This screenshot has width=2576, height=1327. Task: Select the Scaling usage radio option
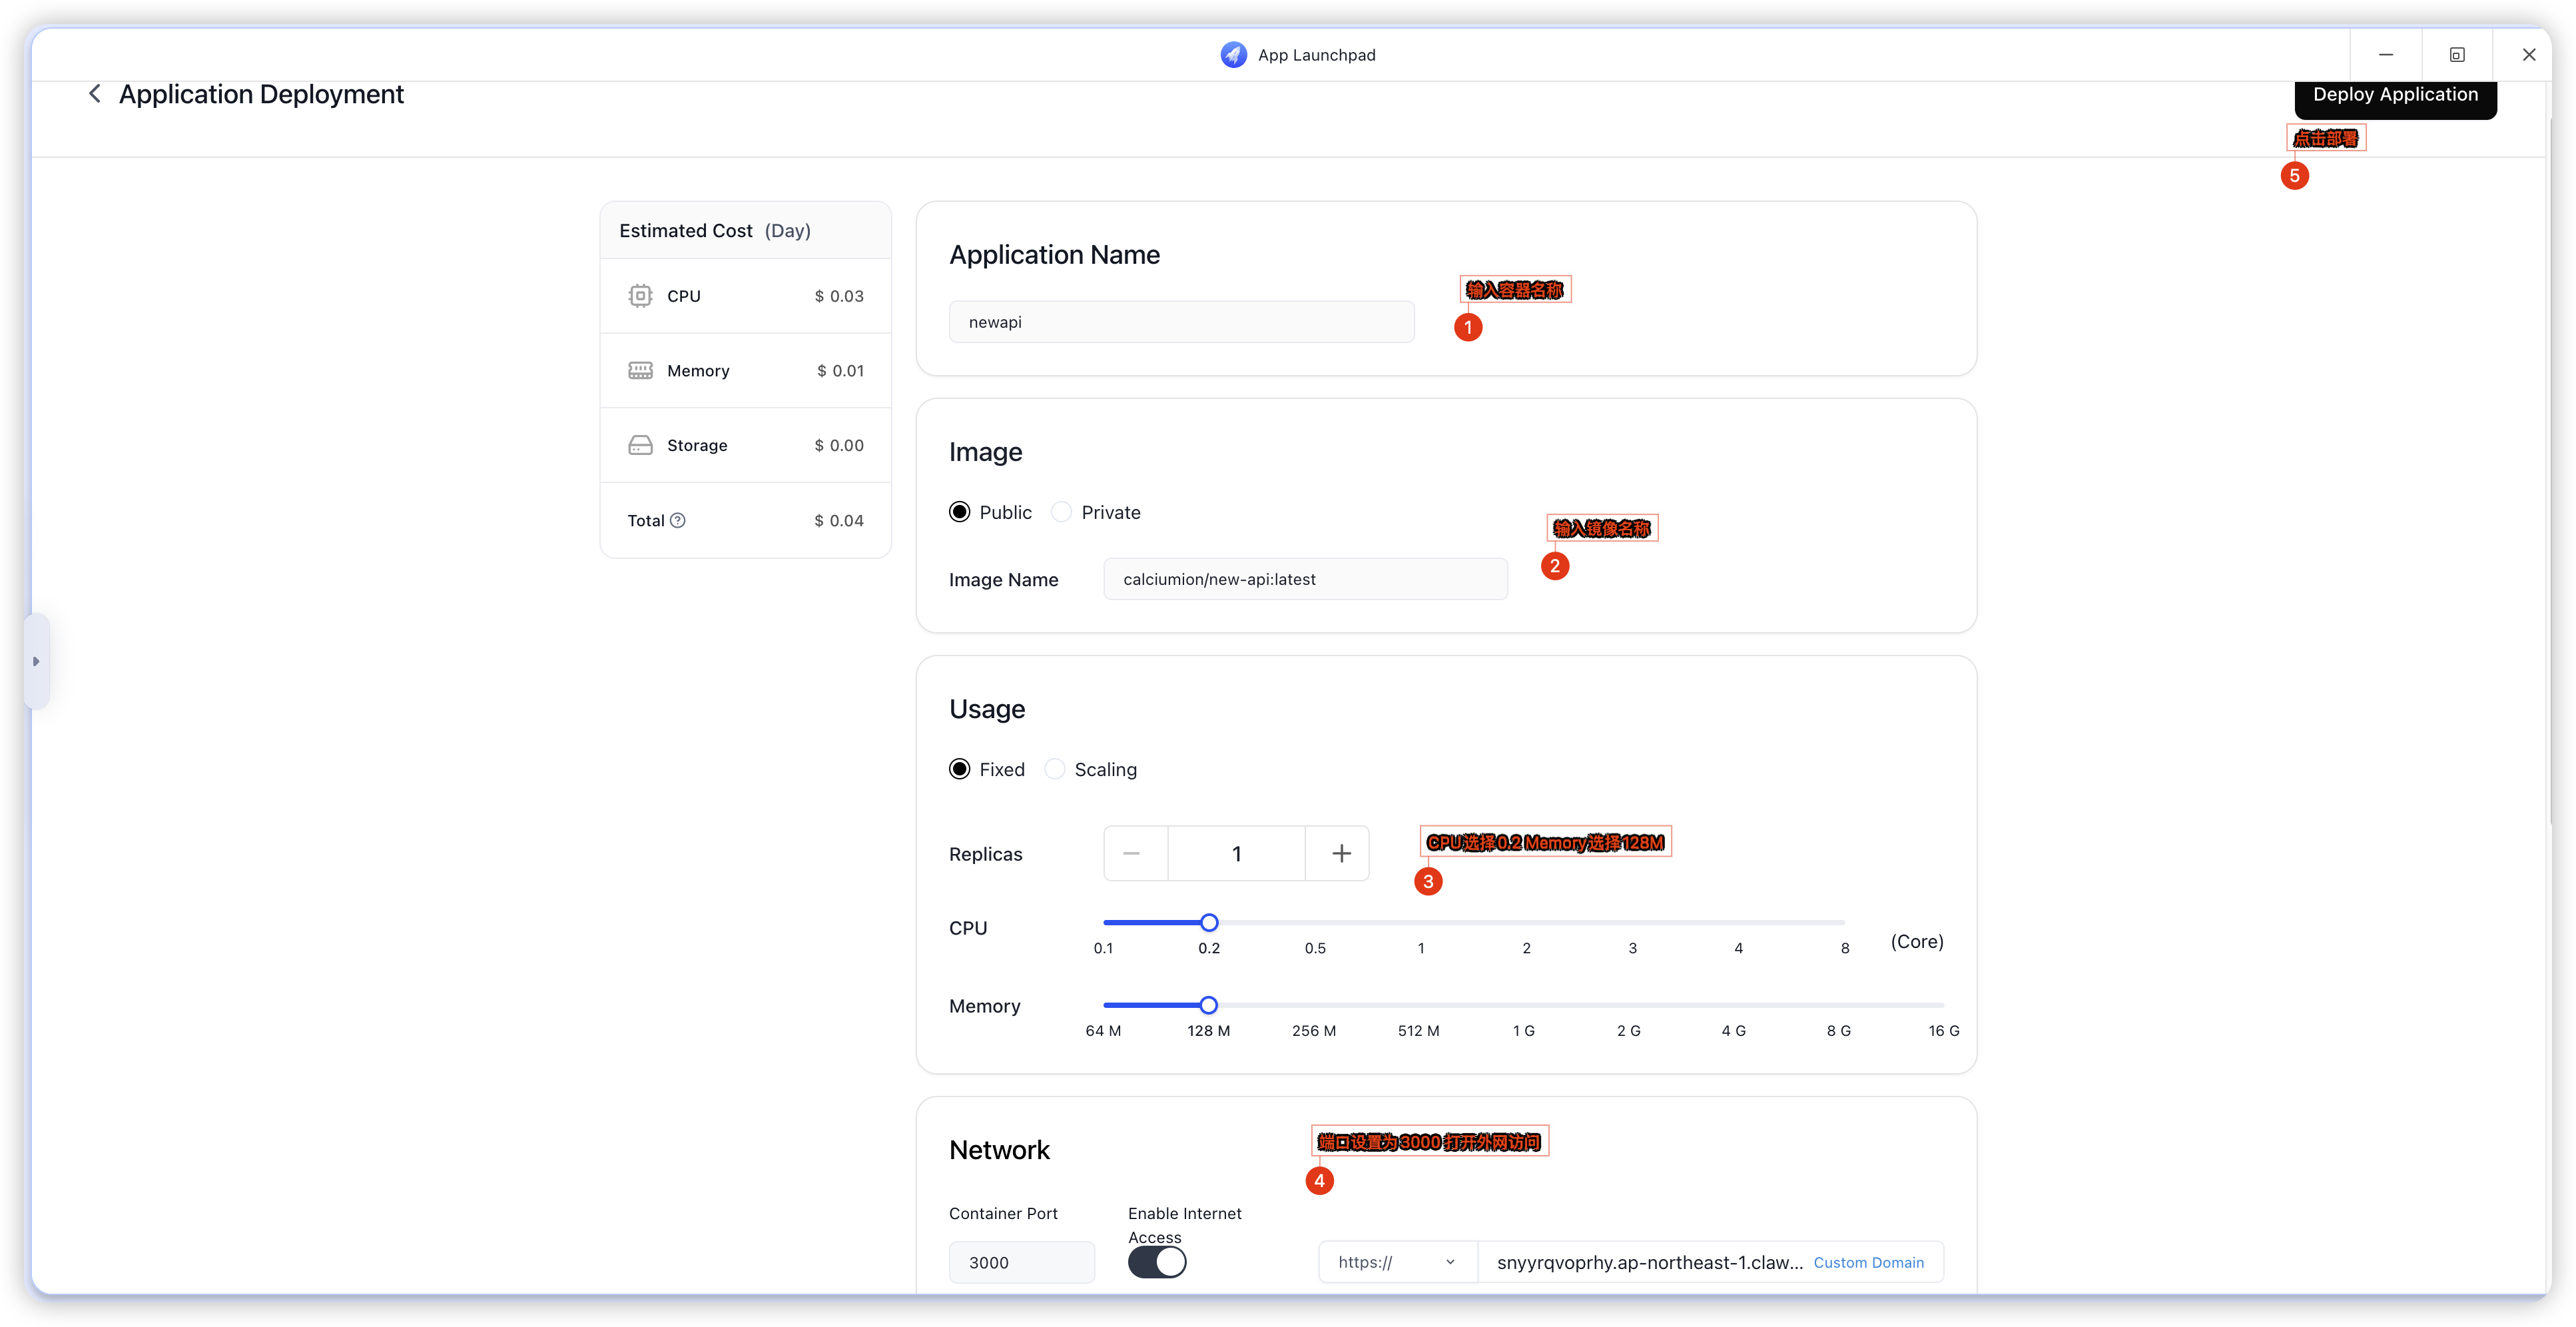(x=1055, y=769)
